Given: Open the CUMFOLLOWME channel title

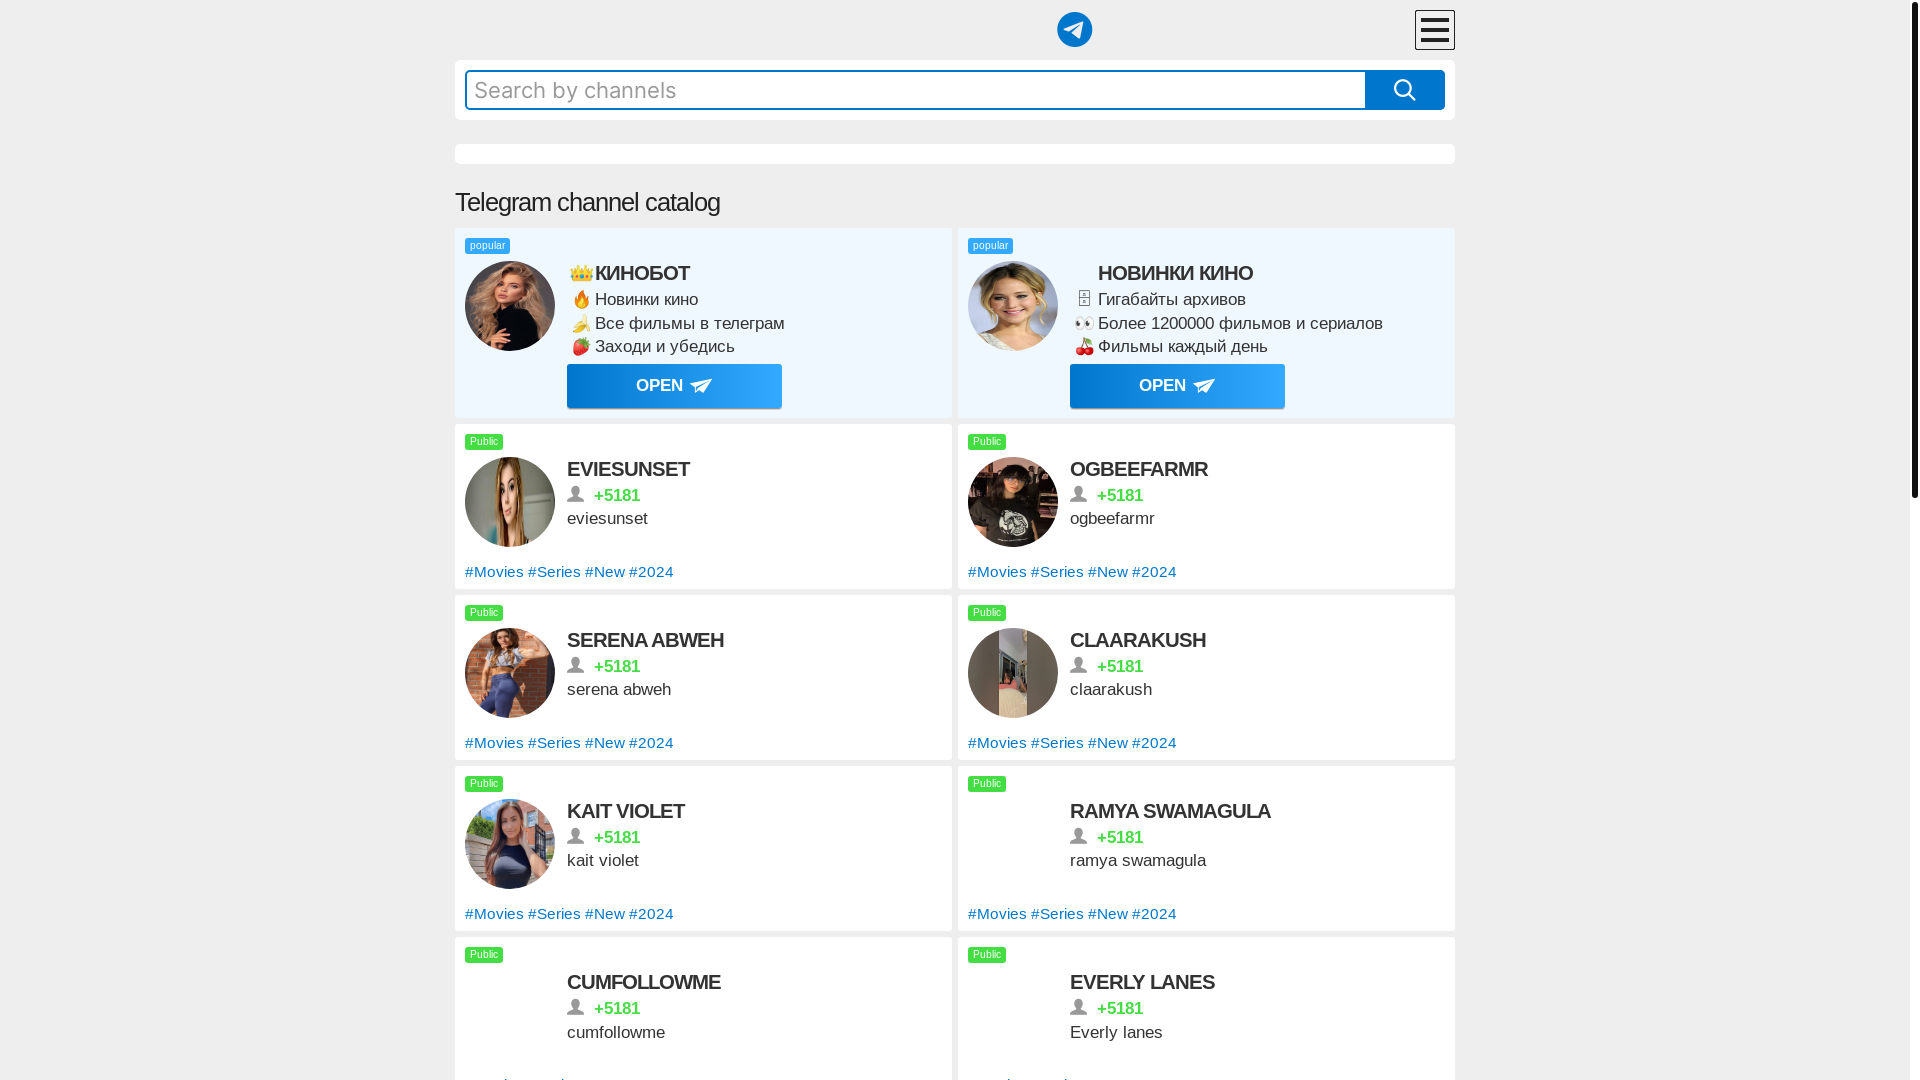Looking at the screenshot, I should (644, 982).
